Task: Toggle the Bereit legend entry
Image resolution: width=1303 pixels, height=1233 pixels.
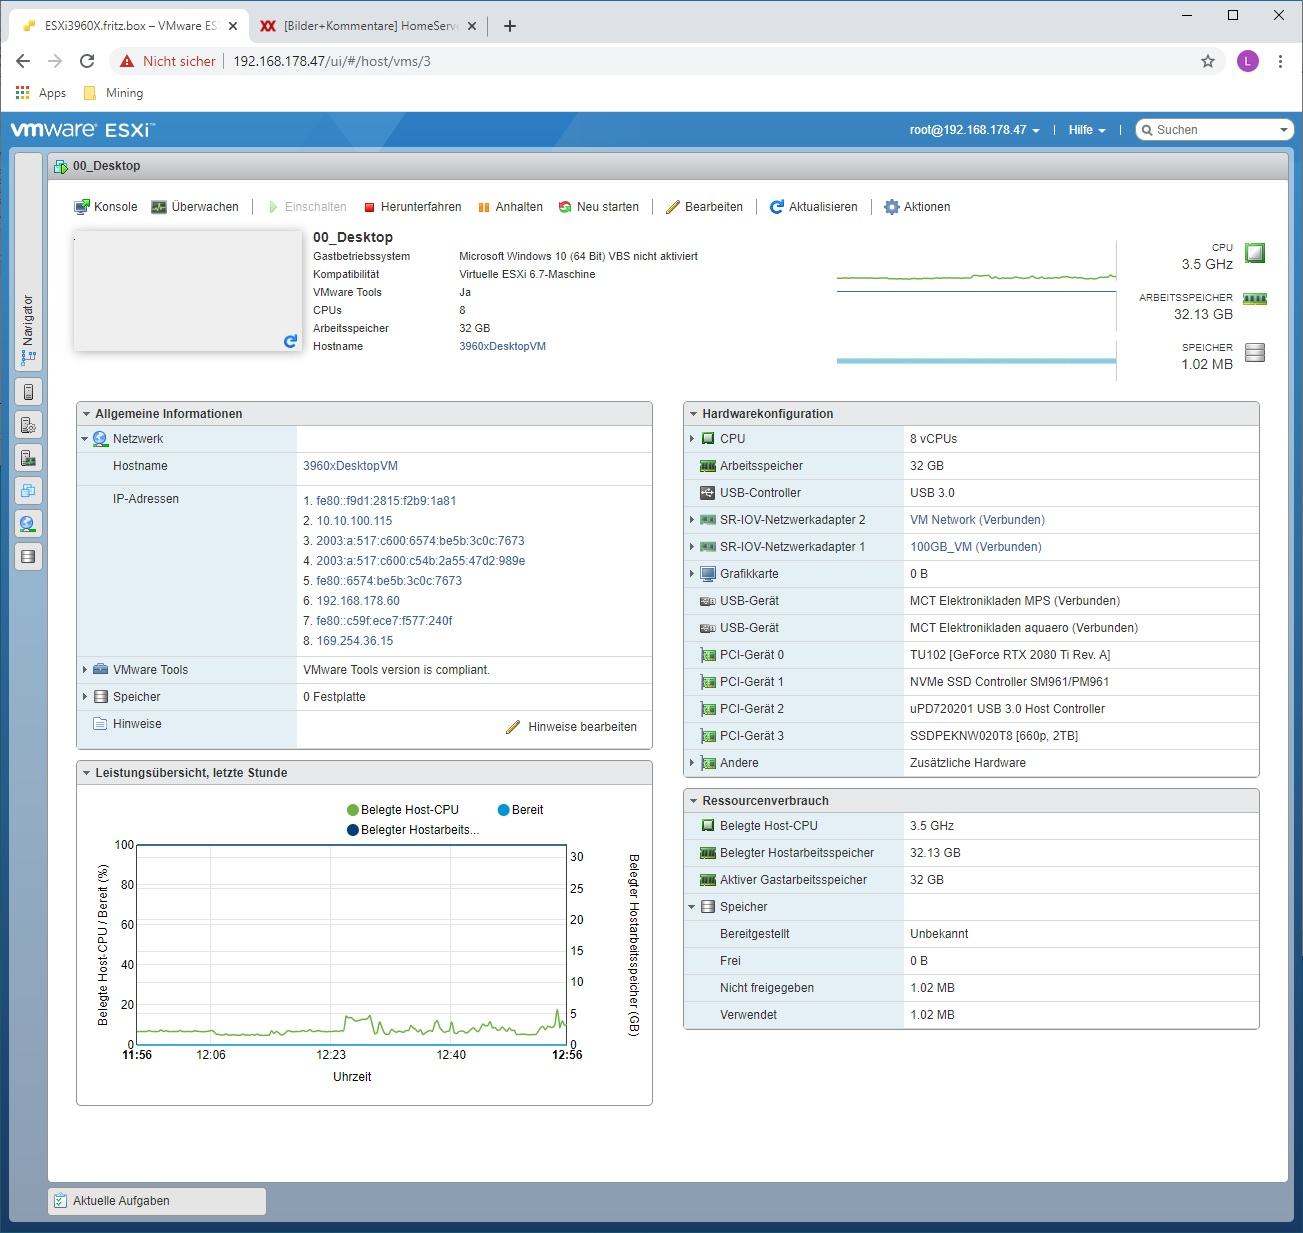Action: click(520, 810)
